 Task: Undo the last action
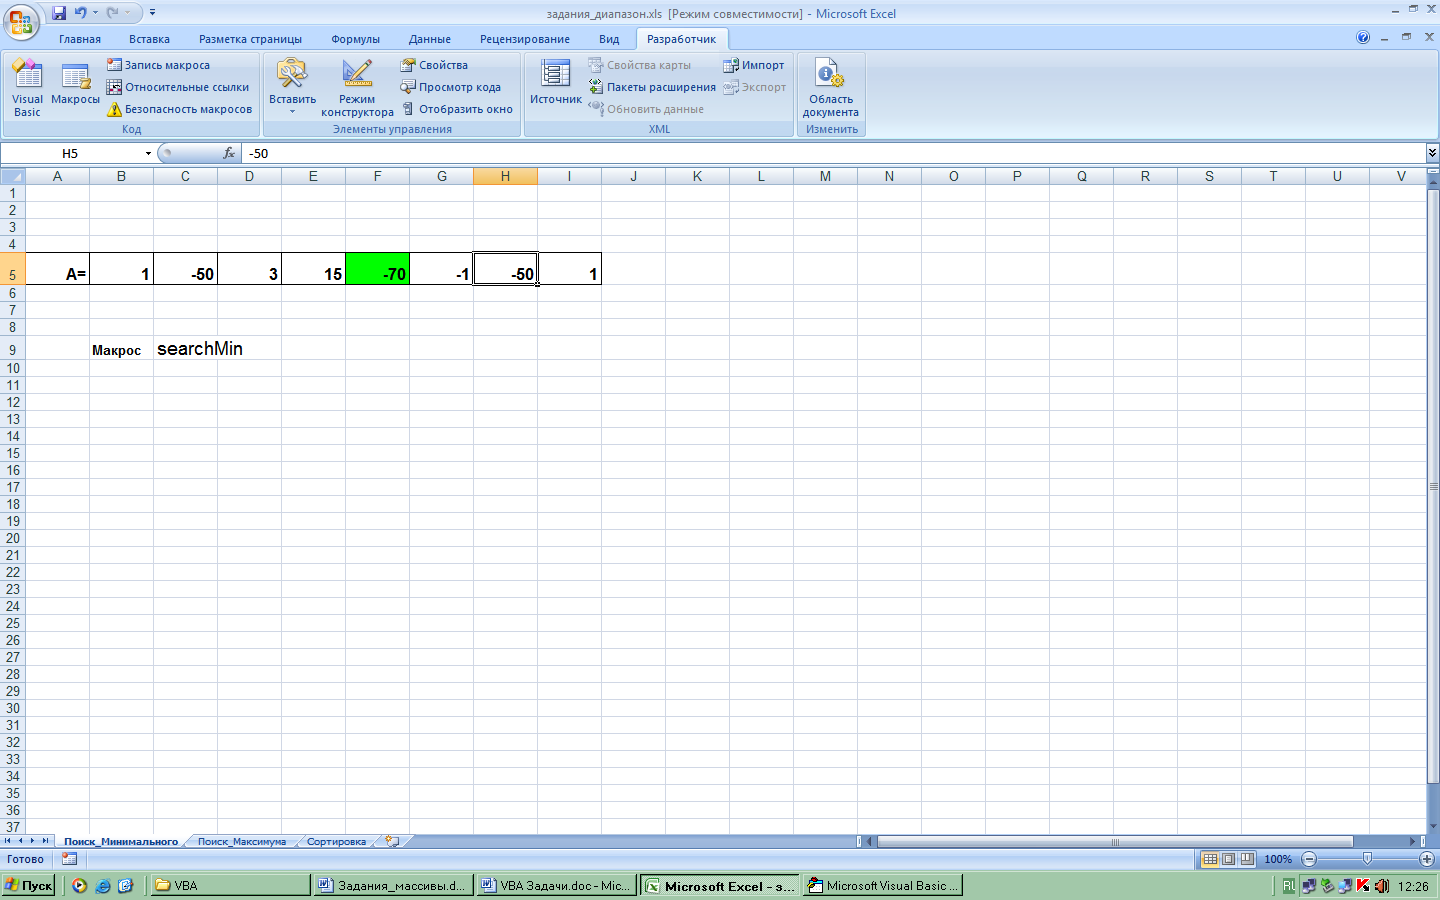[80, 13]
